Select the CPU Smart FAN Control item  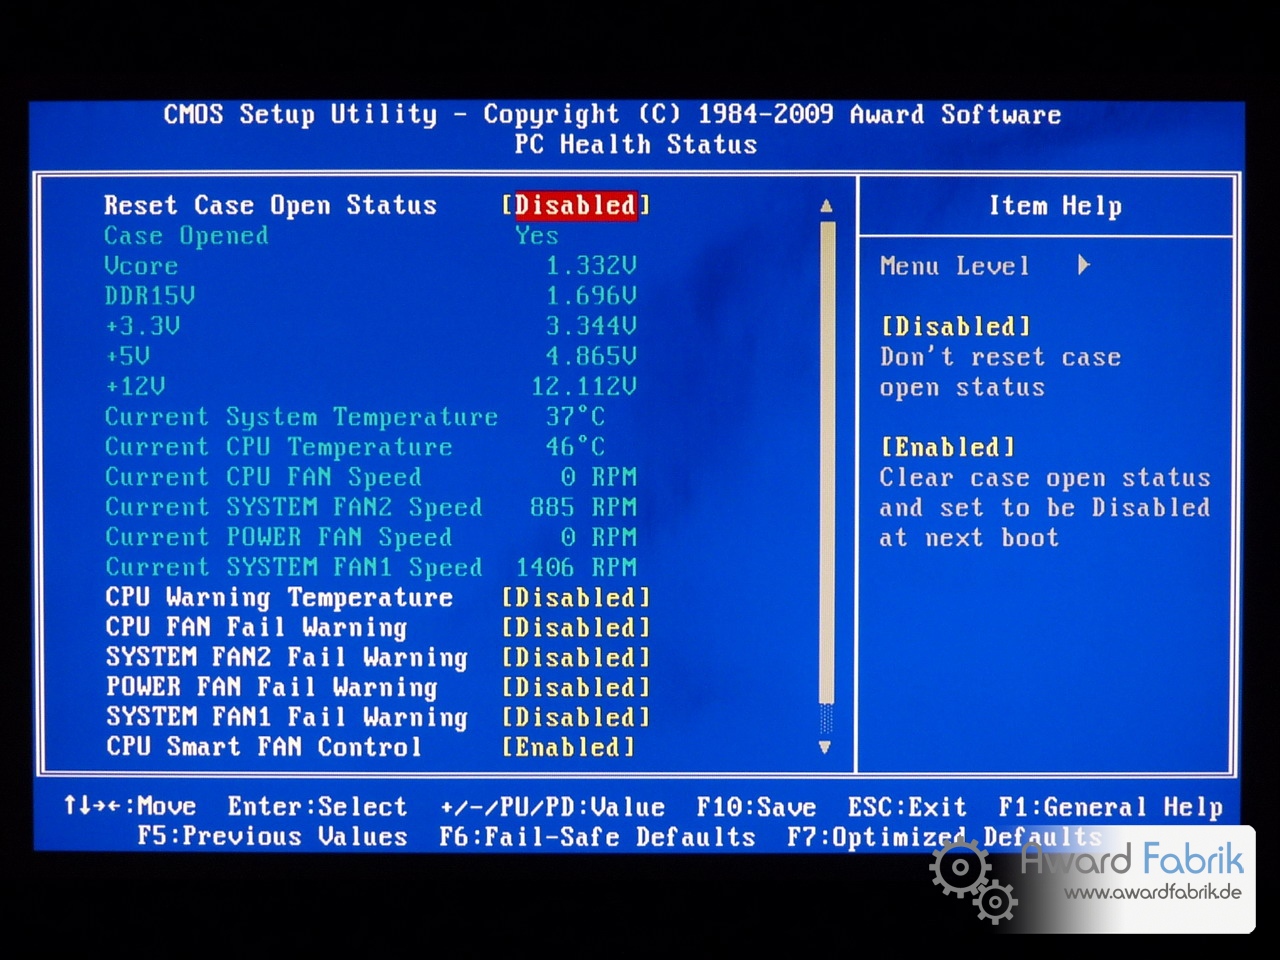(263, 747)
